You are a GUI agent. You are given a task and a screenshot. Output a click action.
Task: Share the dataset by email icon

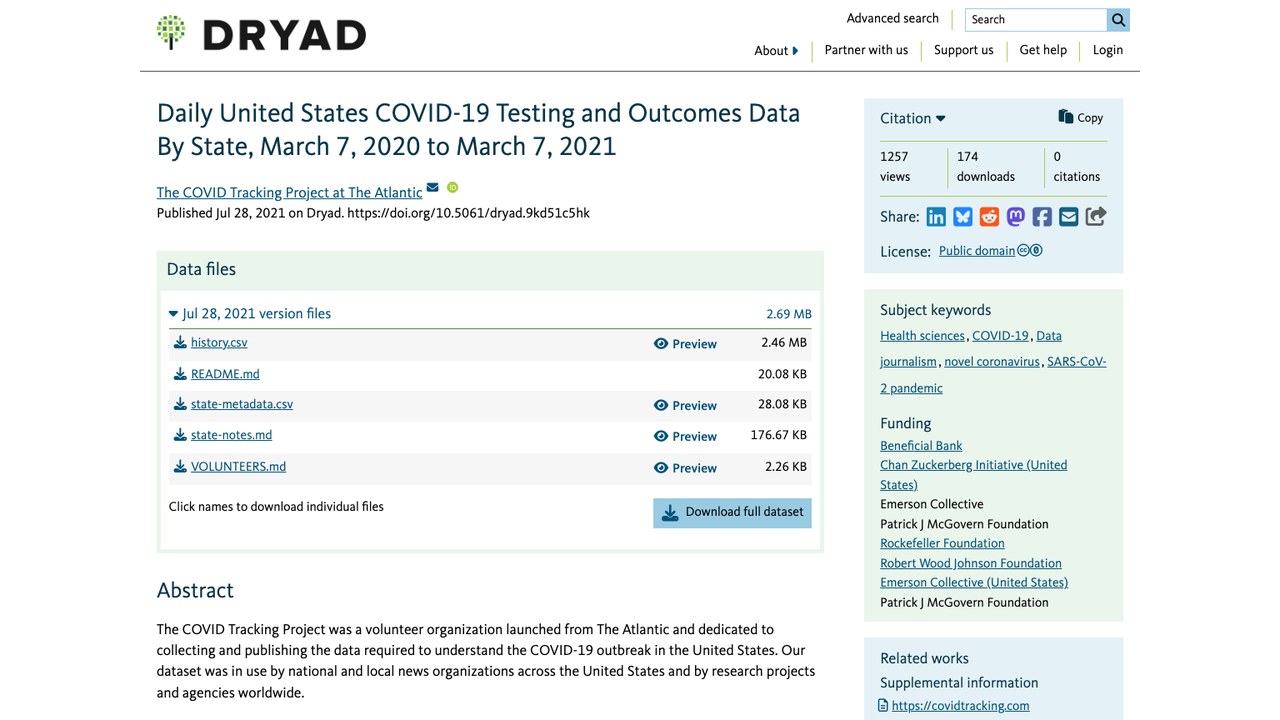[x=1069, y=217]
